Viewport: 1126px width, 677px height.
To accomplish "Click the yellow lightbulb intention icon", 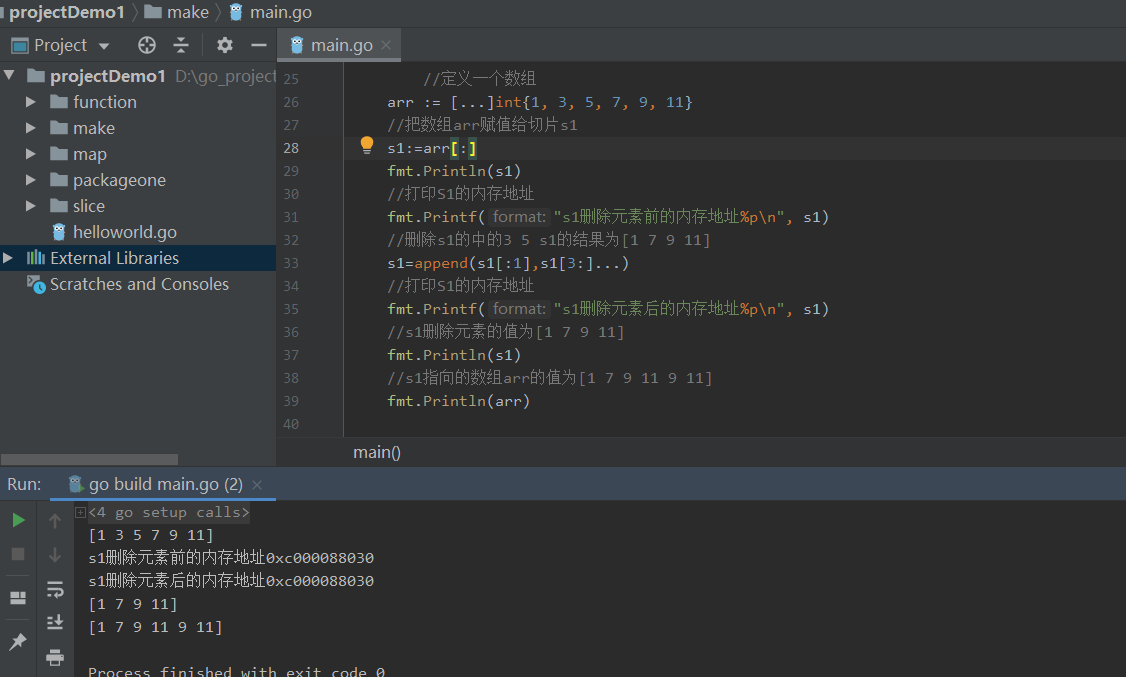I will (367, 145).
